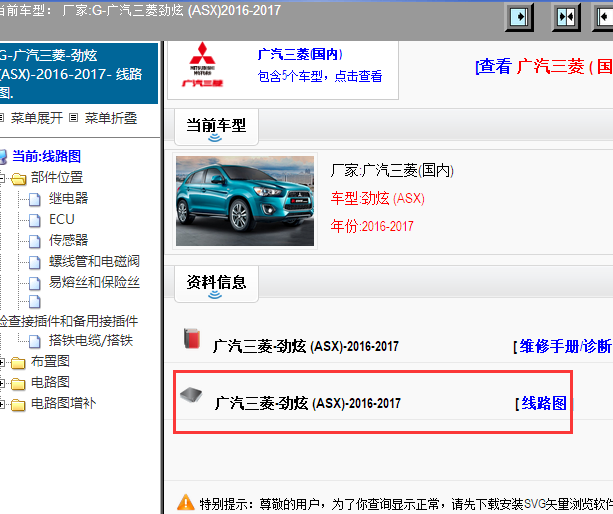Open the 继电器 page
613x514 pixels.
[x=68, y=198]
